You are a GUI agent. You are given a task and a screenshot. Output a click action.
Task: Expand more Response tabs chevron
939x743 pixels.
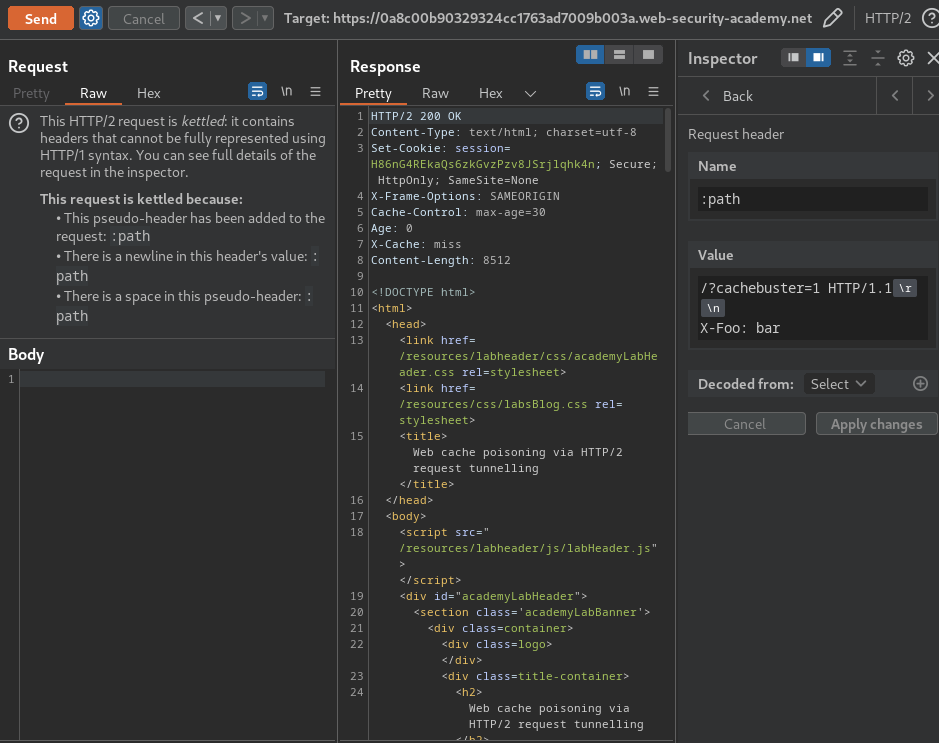531,94
